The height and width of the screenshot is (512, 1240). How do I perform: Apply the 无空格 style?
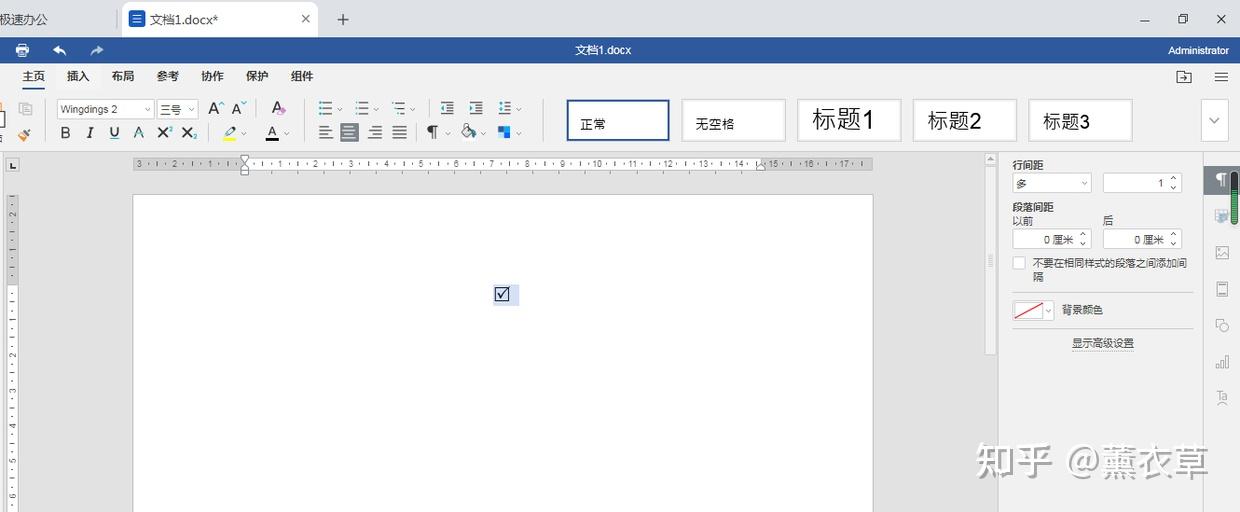[x=734, y=120]
